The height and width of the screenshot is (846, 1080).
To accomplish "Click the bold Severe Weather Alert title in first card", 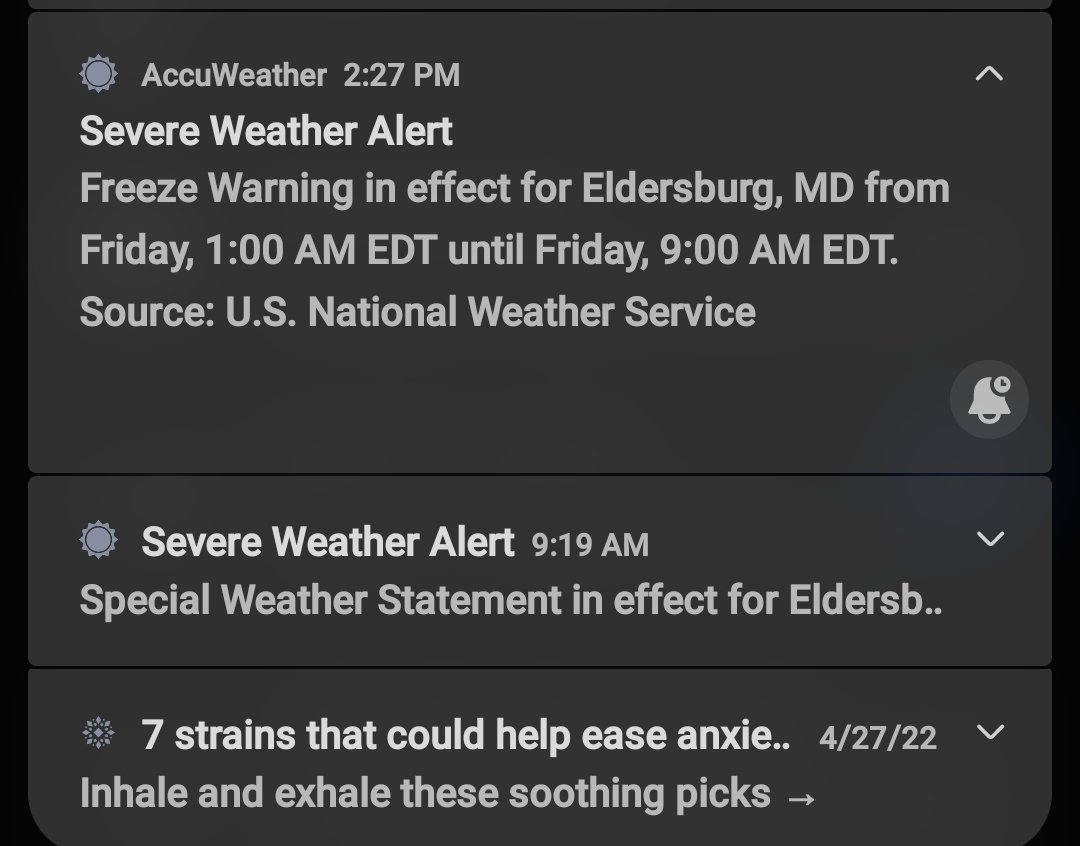I will click(x=266, y=131).
